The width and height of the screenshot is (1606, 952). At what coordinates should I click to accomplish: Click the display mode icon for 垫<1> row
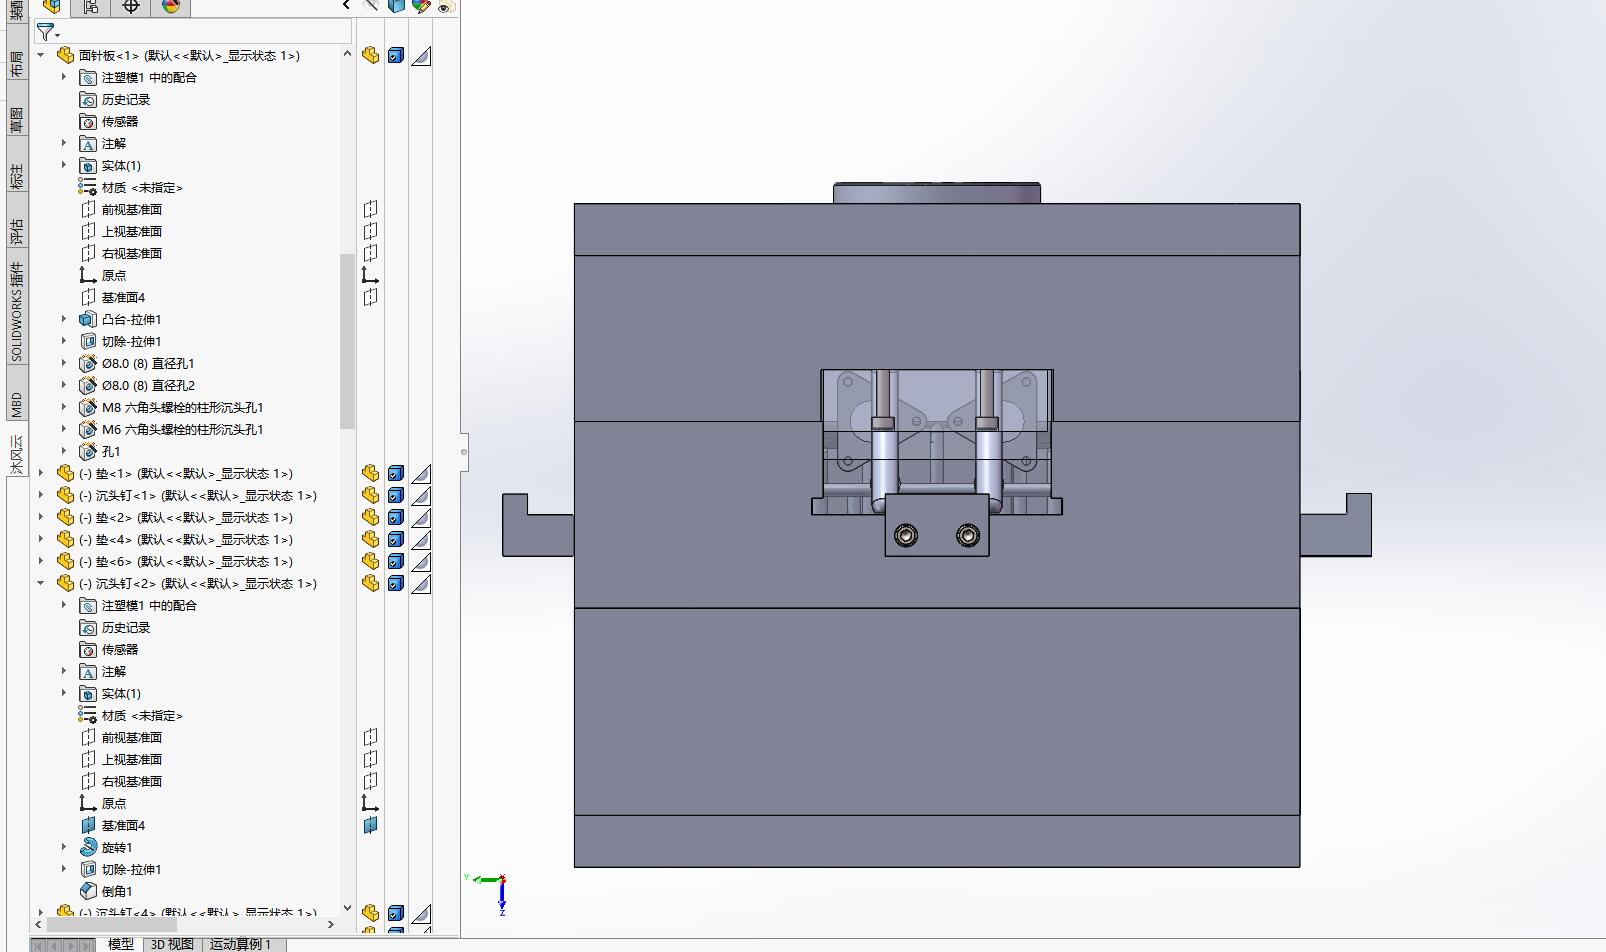click(396, 473)
